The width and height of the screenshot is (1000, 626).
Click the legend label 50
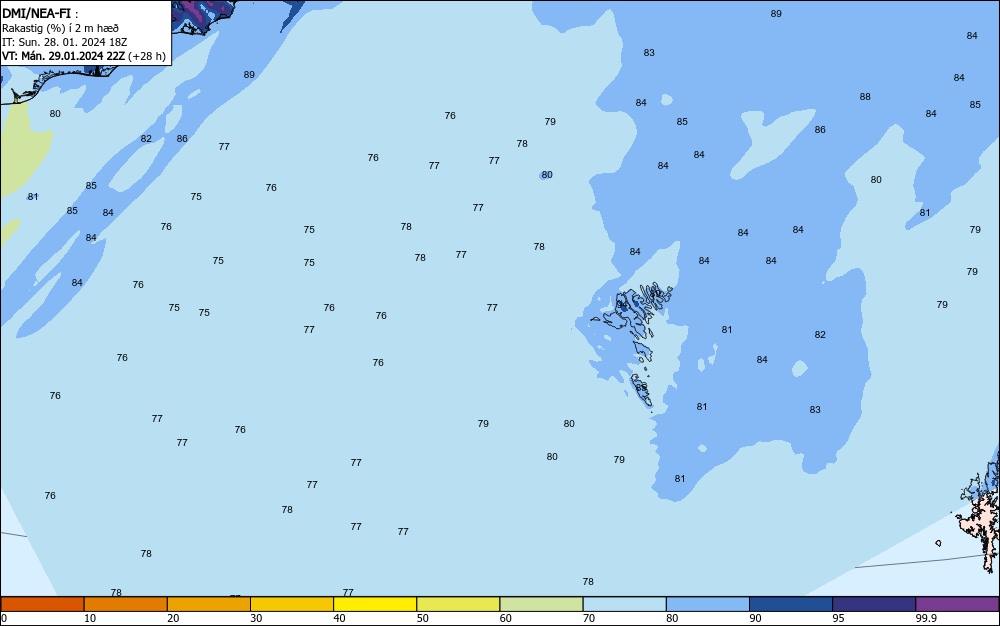(422, 618)
